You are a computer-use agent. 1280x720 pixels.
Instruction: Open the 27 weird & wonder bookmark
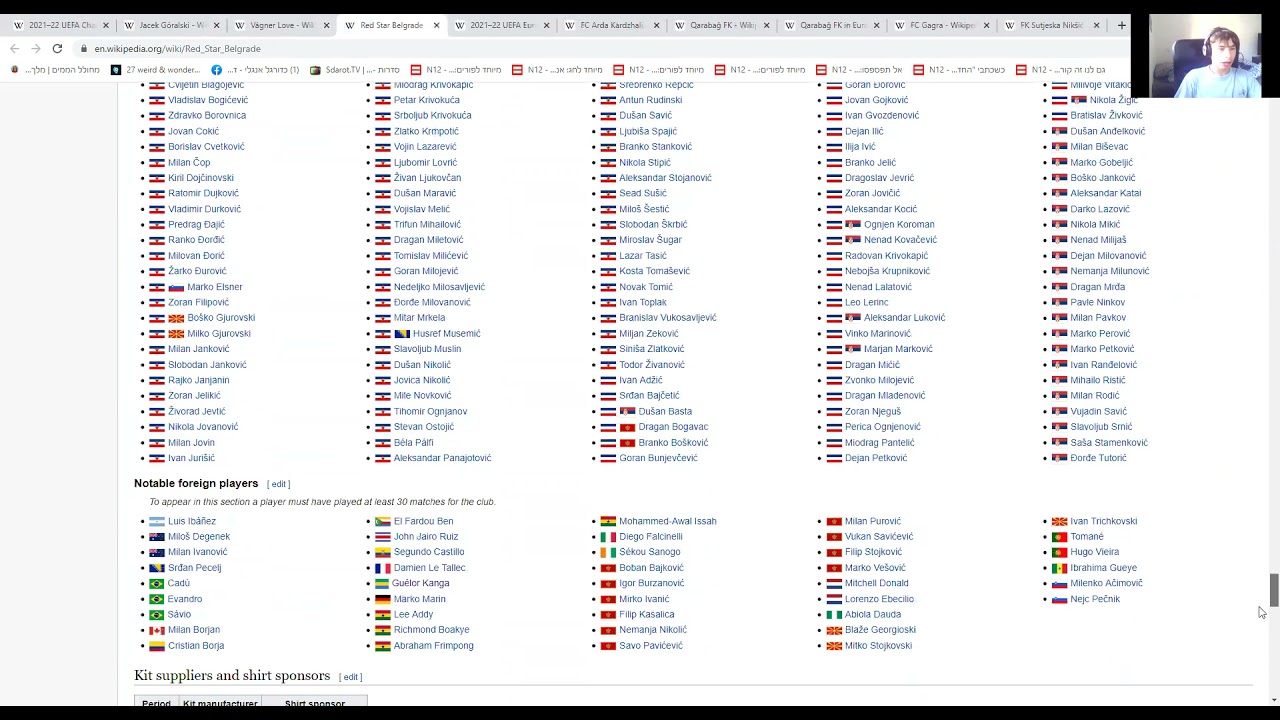pyautogui.click(x=155, y=70)
